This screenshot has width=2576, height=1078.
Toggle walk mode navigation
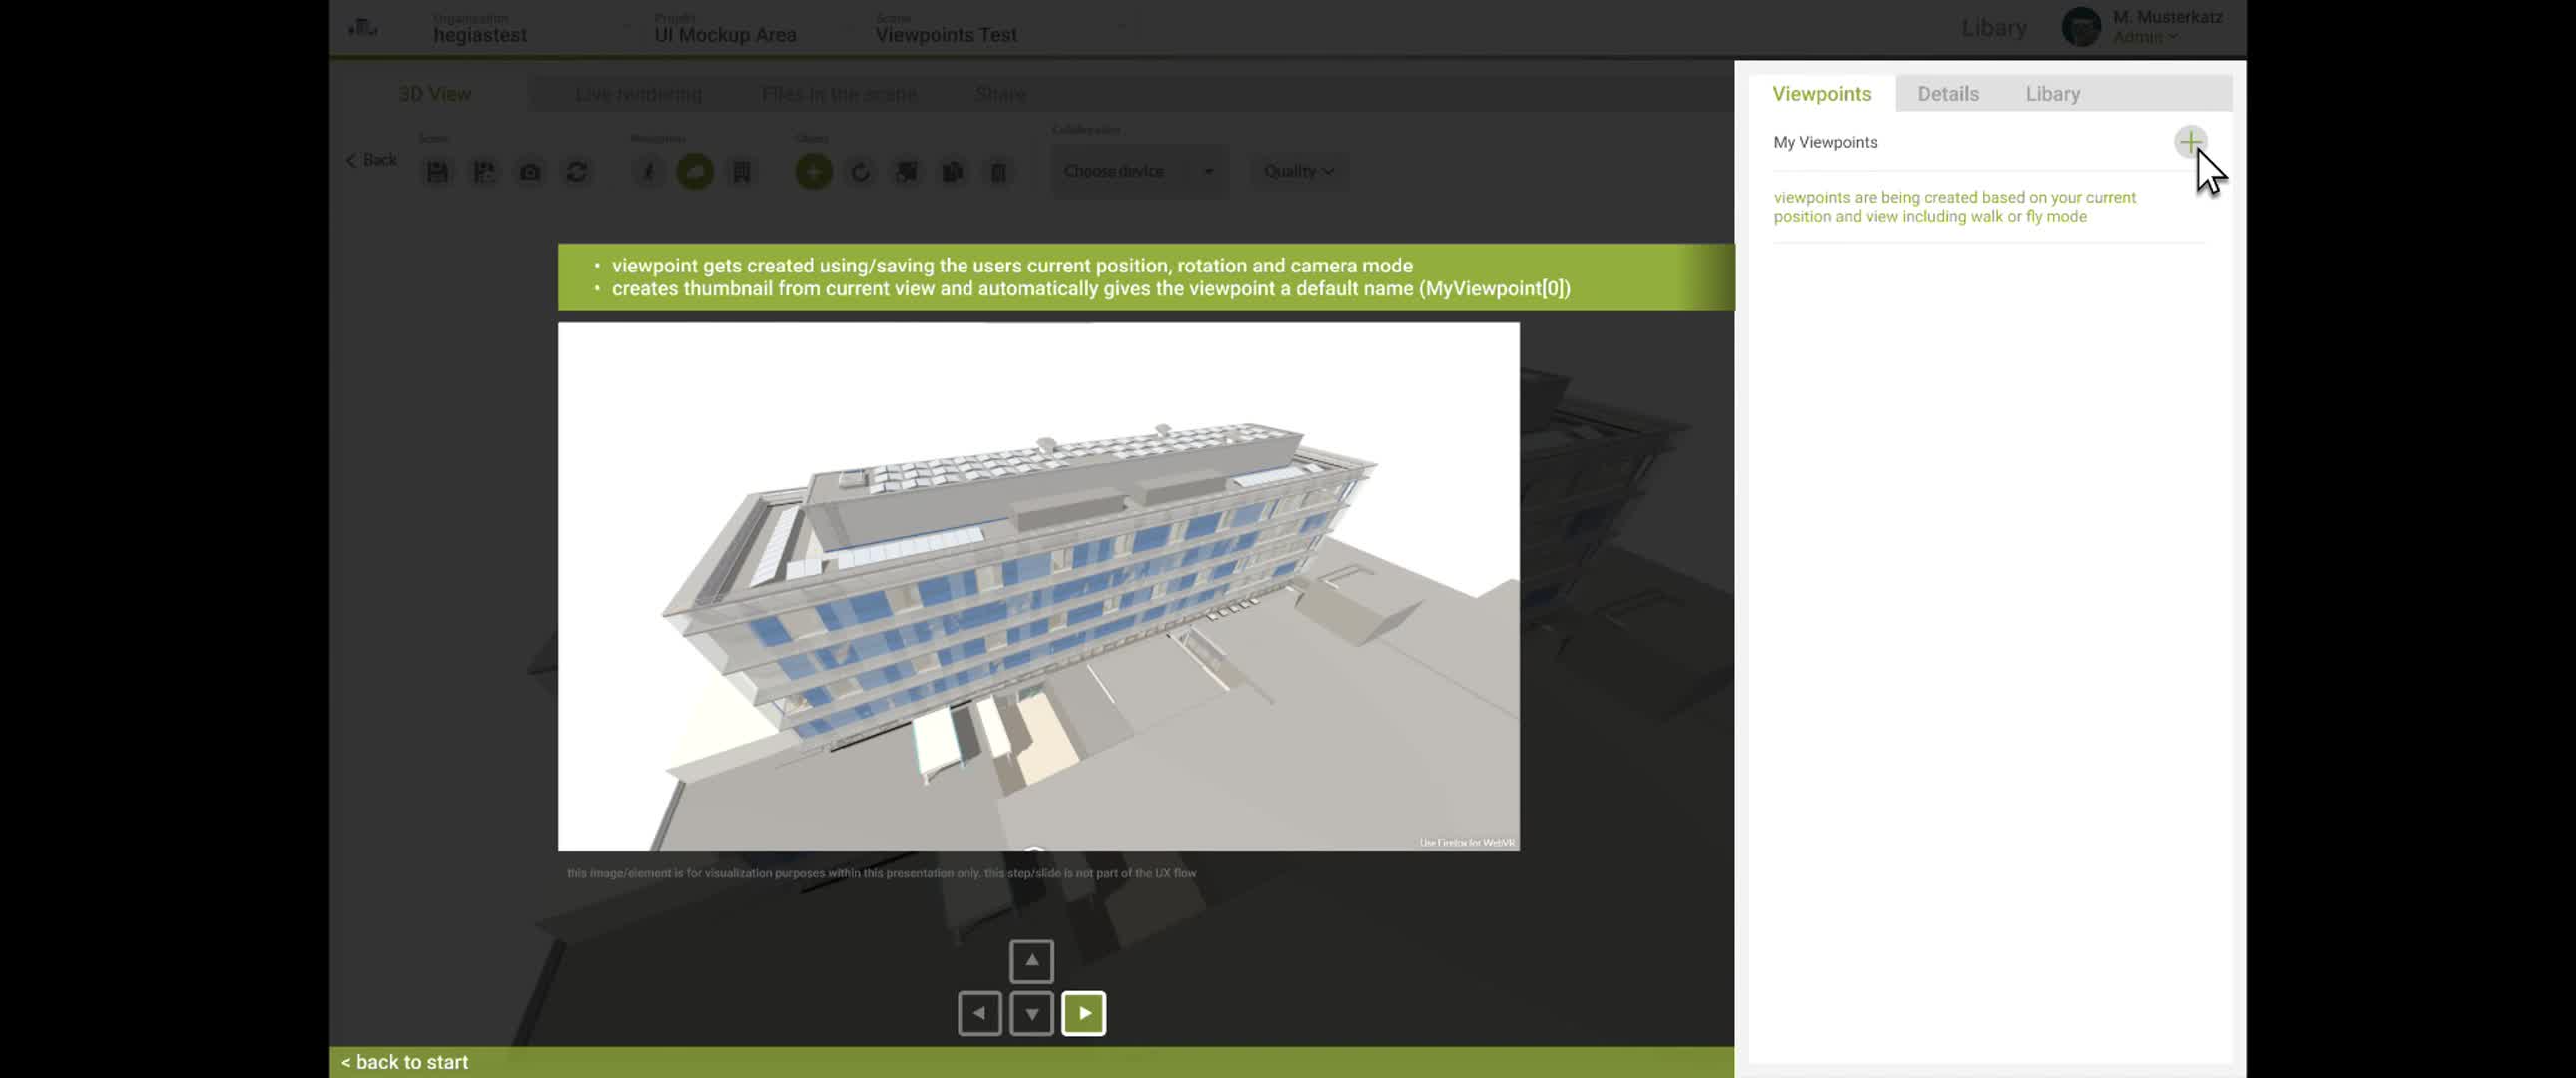(x=648, y=172)
